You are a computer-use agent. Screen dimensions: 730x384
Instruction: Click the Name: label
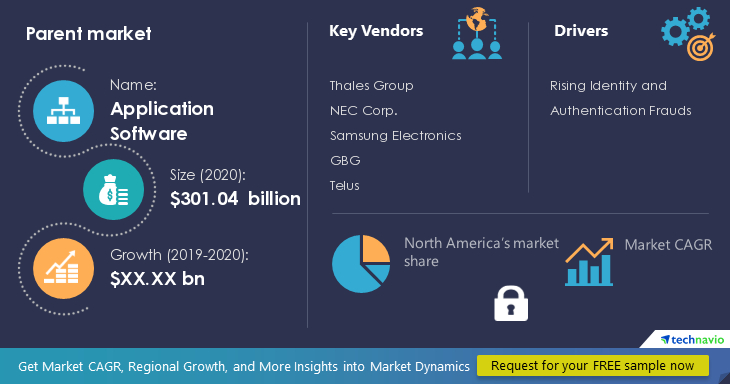(133, 85)
